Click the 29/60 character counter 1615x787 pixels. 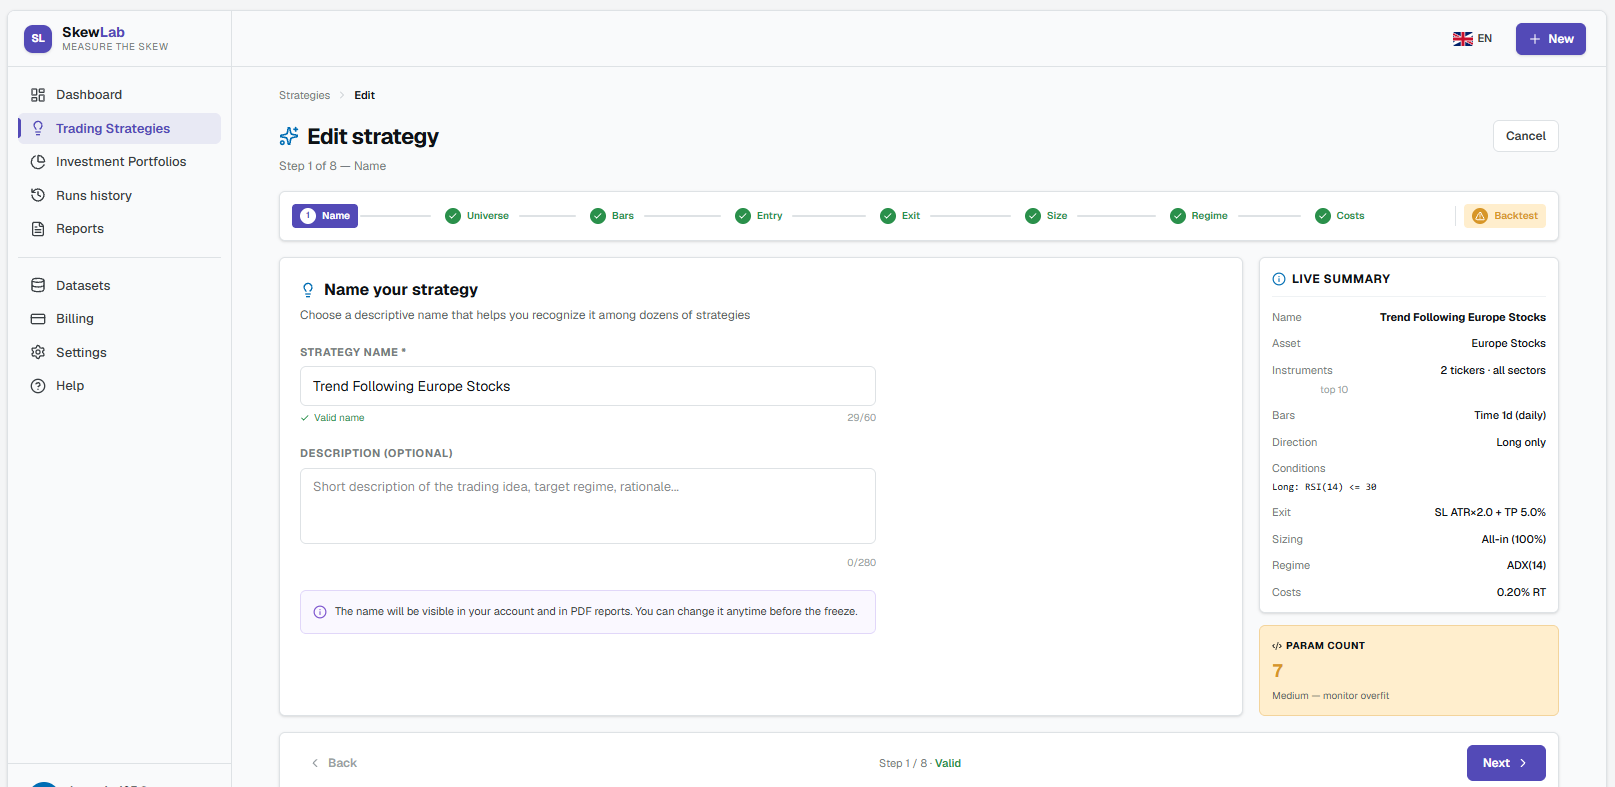click(861, 418)
